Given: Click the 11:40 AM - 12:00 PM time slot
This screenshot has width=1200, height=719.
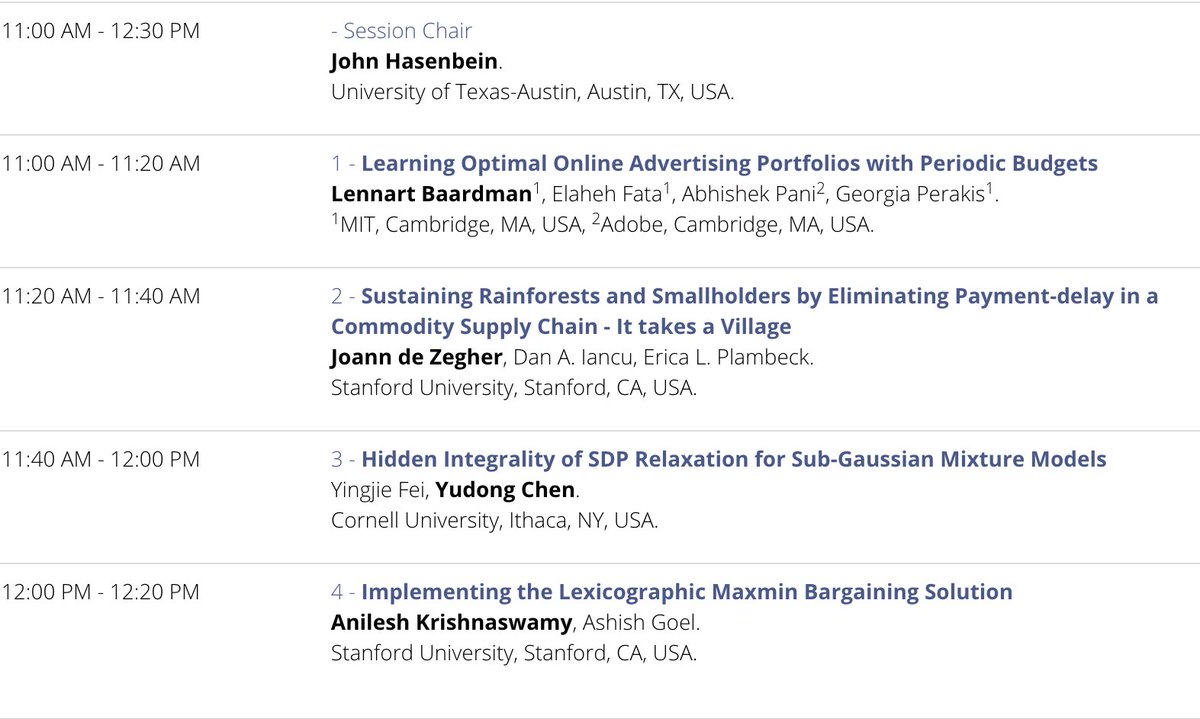Looking at the screenshot, I should 100,459.
